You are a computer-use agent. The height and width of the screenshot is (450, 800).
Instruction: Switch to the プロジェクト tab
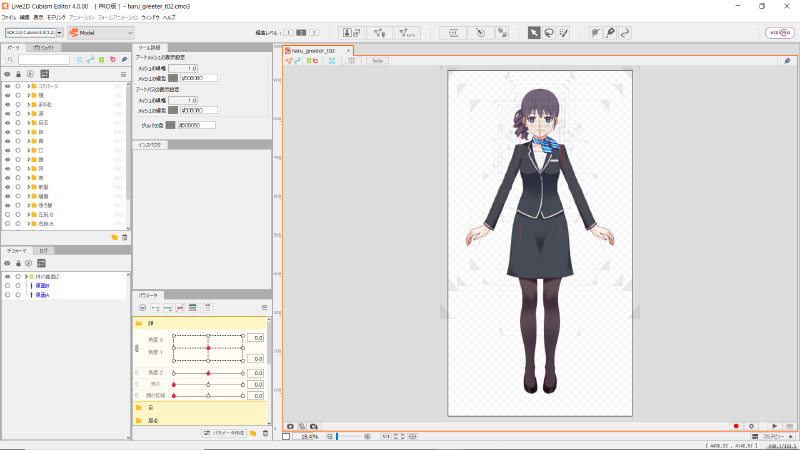click(x=44, y=47)
